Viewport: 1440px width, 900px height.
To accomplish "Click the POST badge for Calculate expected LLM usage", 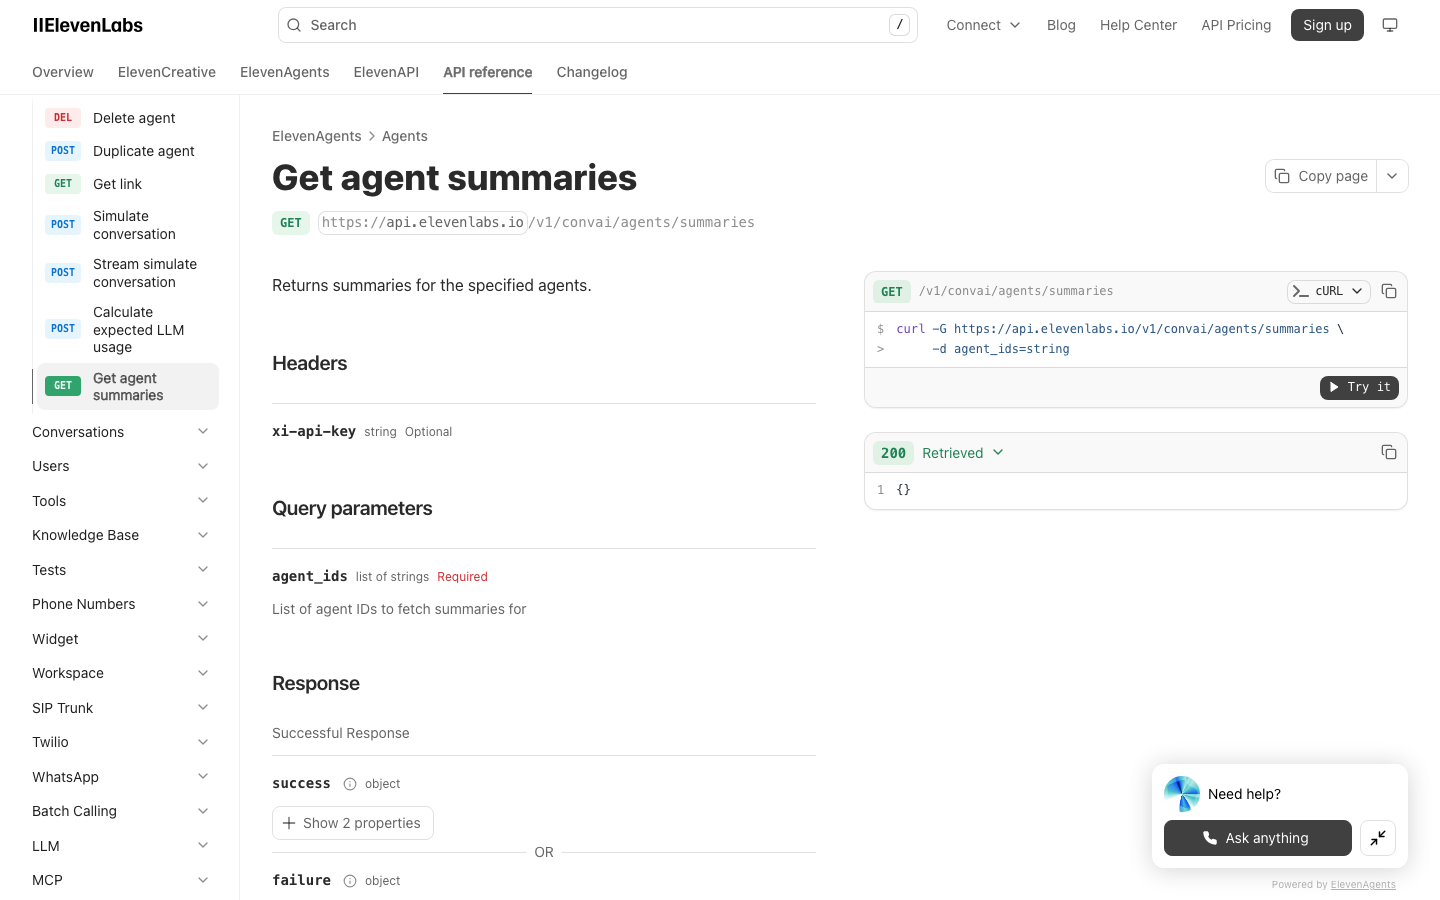I will [x=63, y=329].
